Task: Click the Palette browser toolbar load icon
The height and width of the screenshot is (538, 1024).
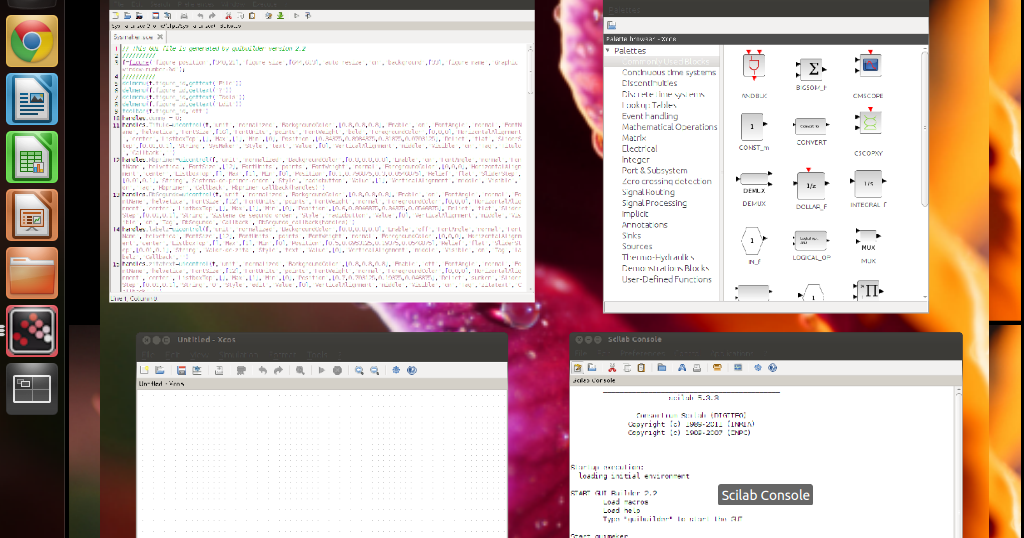Action: 612,25
